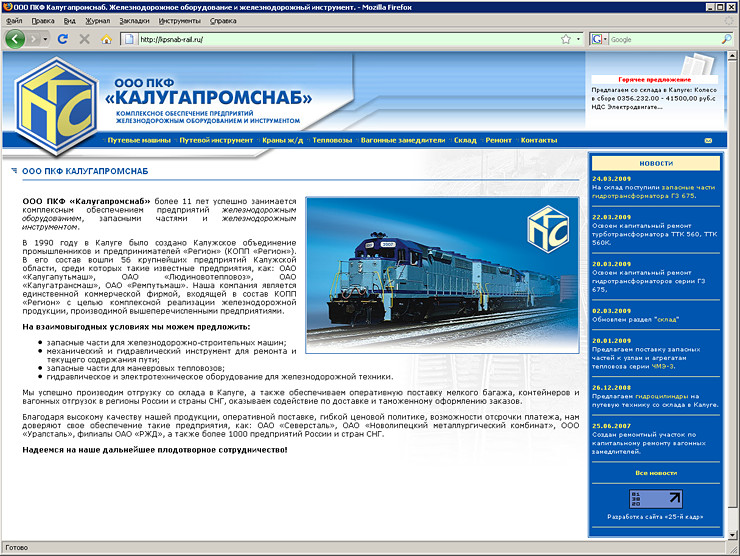Bookmark this page with the star icon
The image size is (740, 556).
point(565,39)
